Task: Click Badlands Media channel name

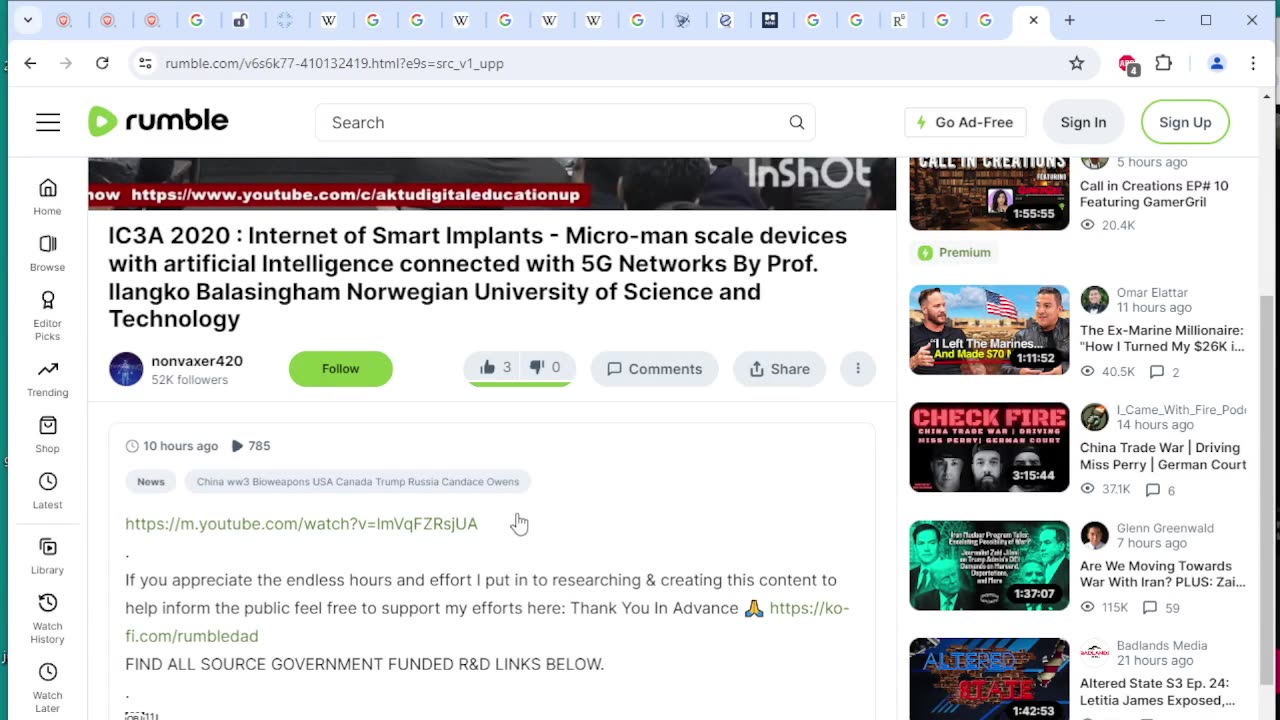Action: (1162, 646)
